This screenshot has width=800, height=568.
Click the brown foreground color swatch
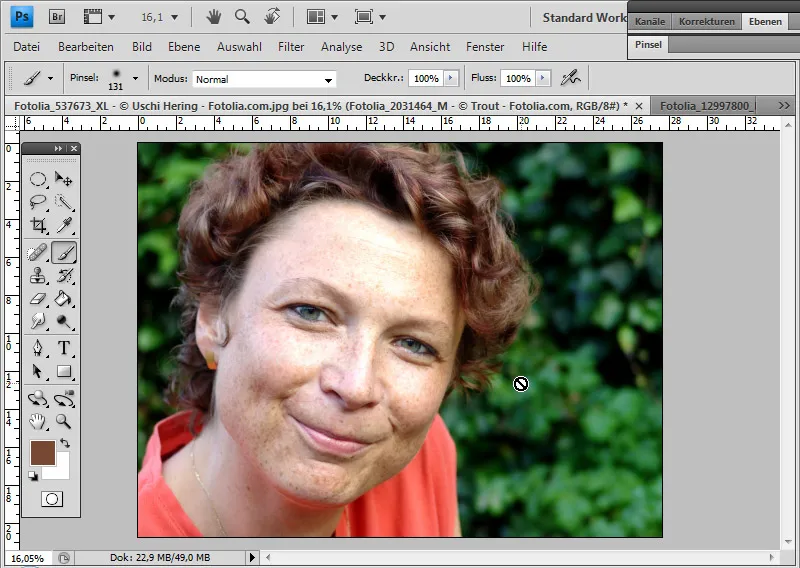click(x=42, y=453)
